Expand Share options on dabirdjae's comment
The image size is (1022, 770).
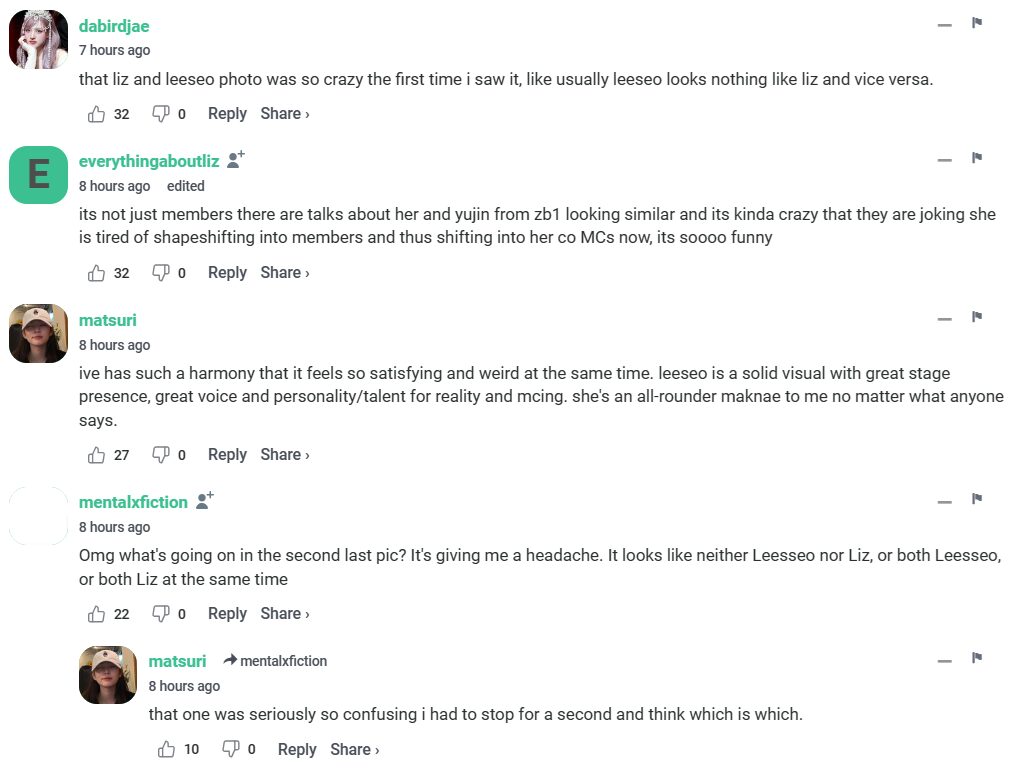[284, 114]
